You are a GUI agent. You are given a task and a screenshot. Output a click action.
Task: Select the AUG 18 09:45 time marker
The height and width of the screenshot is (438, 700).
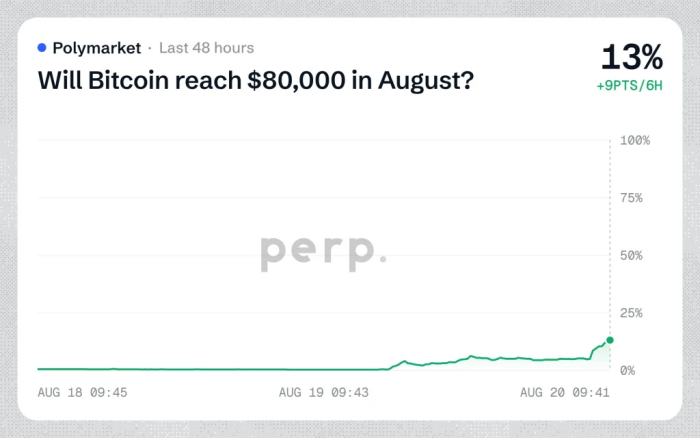point(83,392)
